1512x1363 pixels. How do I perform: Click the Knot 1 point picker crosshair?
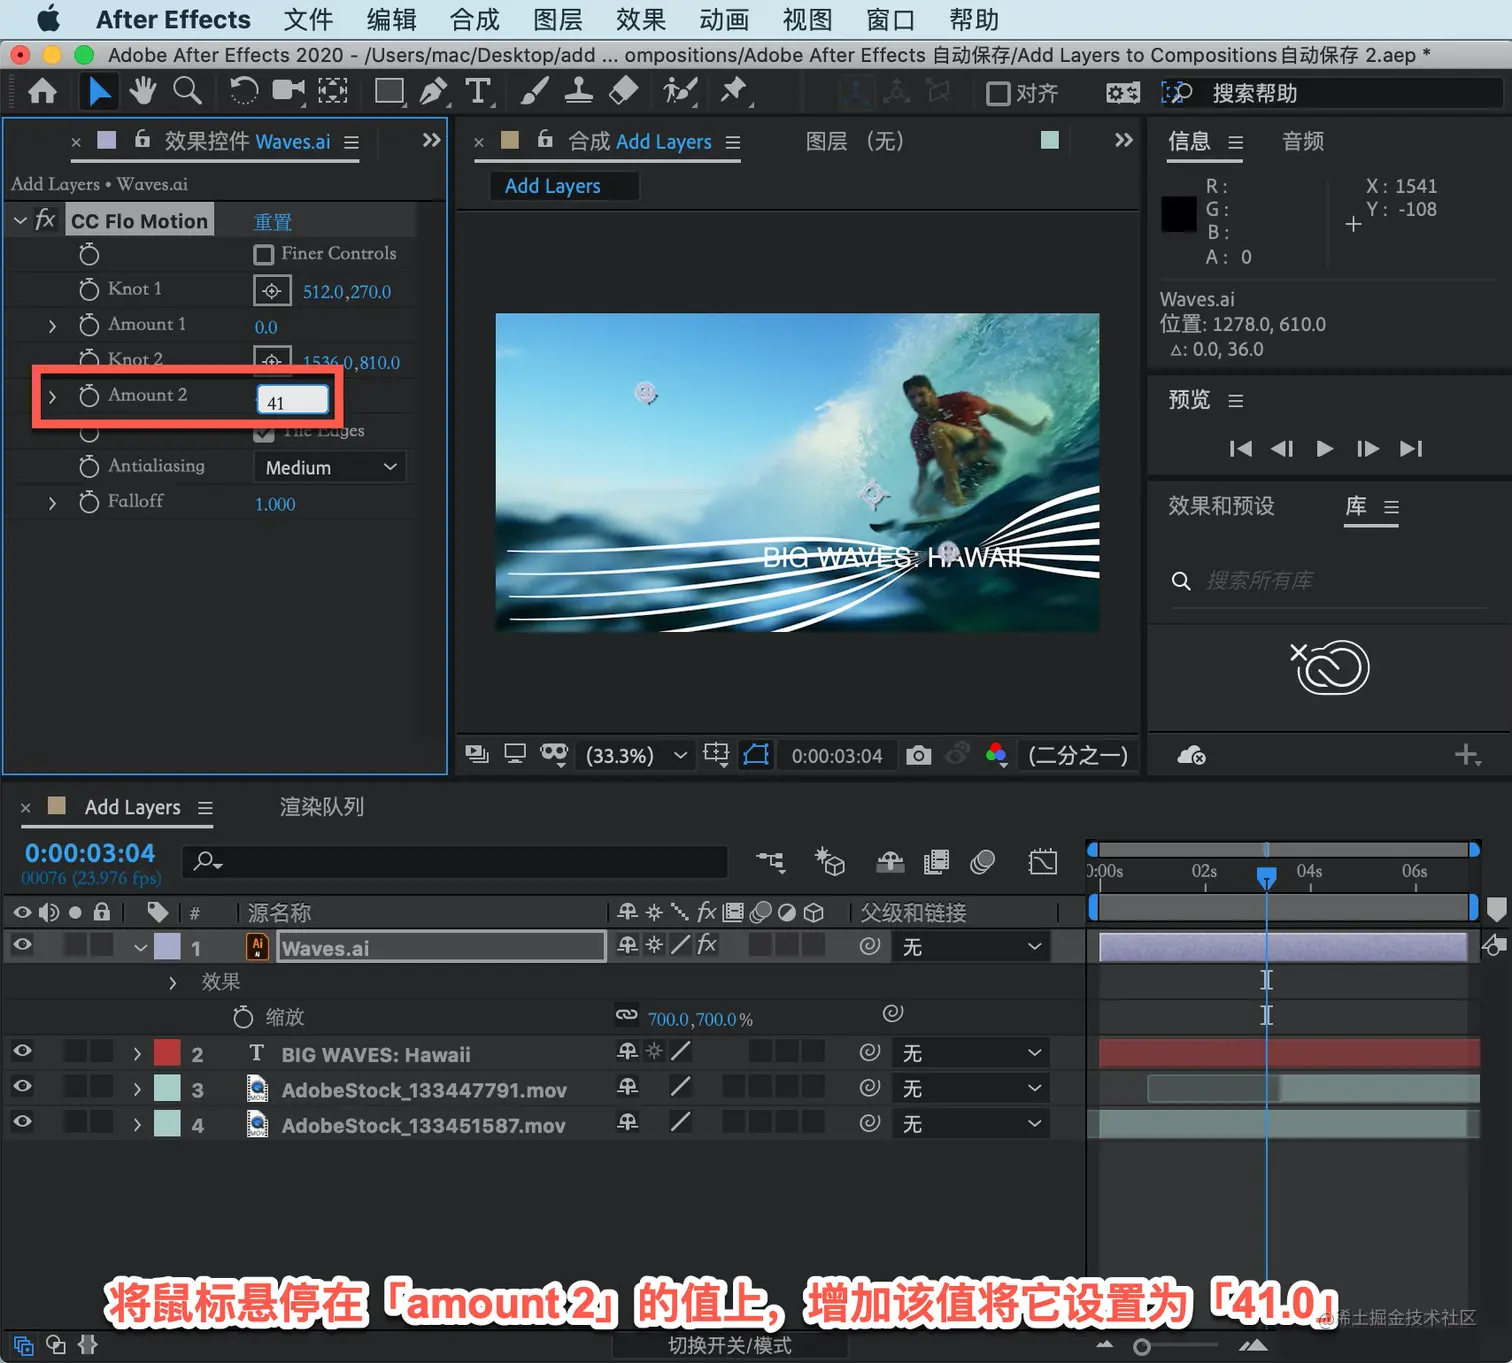tap(271, 291)
